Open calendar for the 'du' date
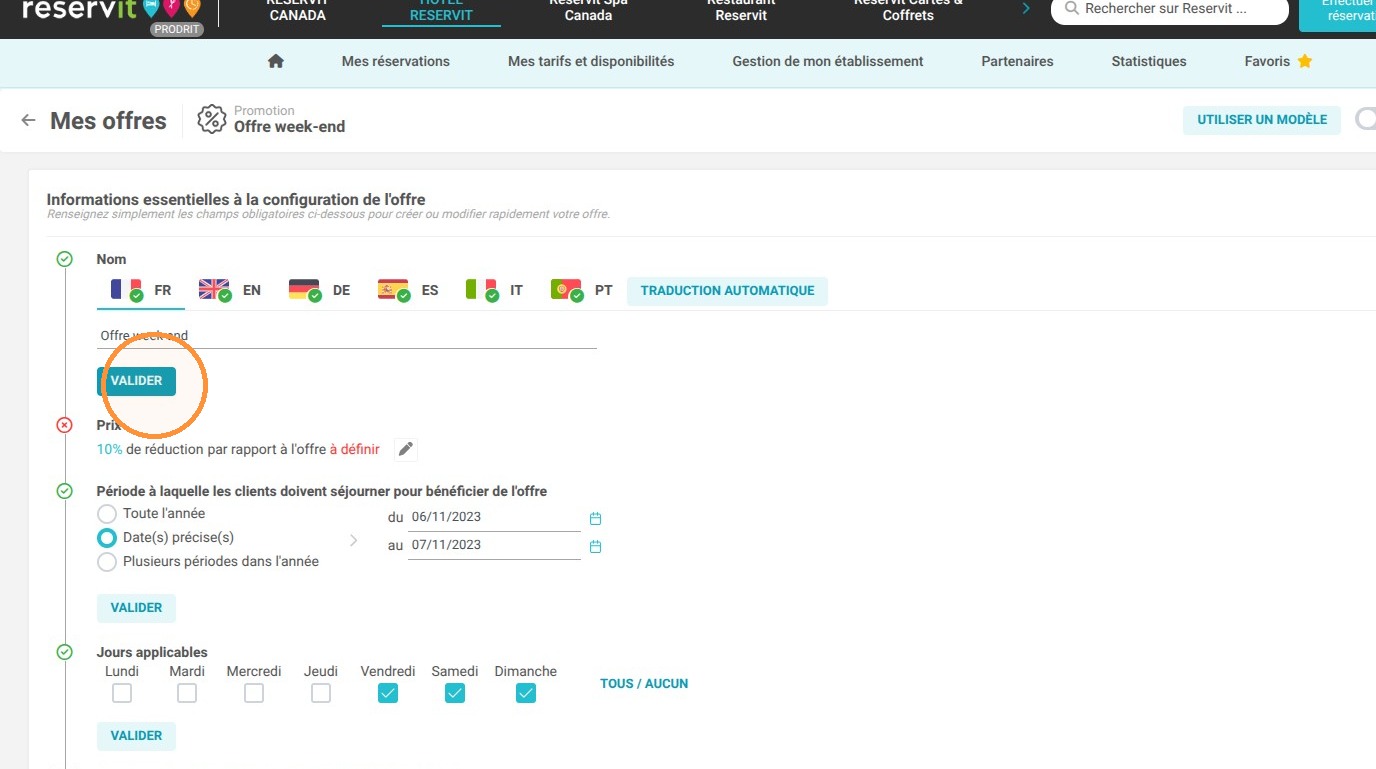1376x769 pixels. (x=595, y=518)
